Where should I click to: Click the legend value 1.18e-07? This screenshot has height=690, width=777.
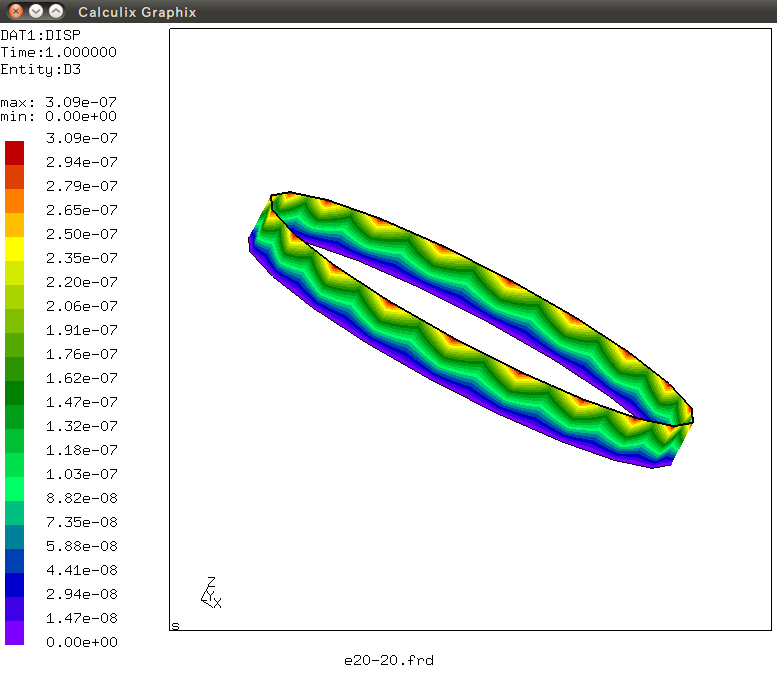[82, 450]
